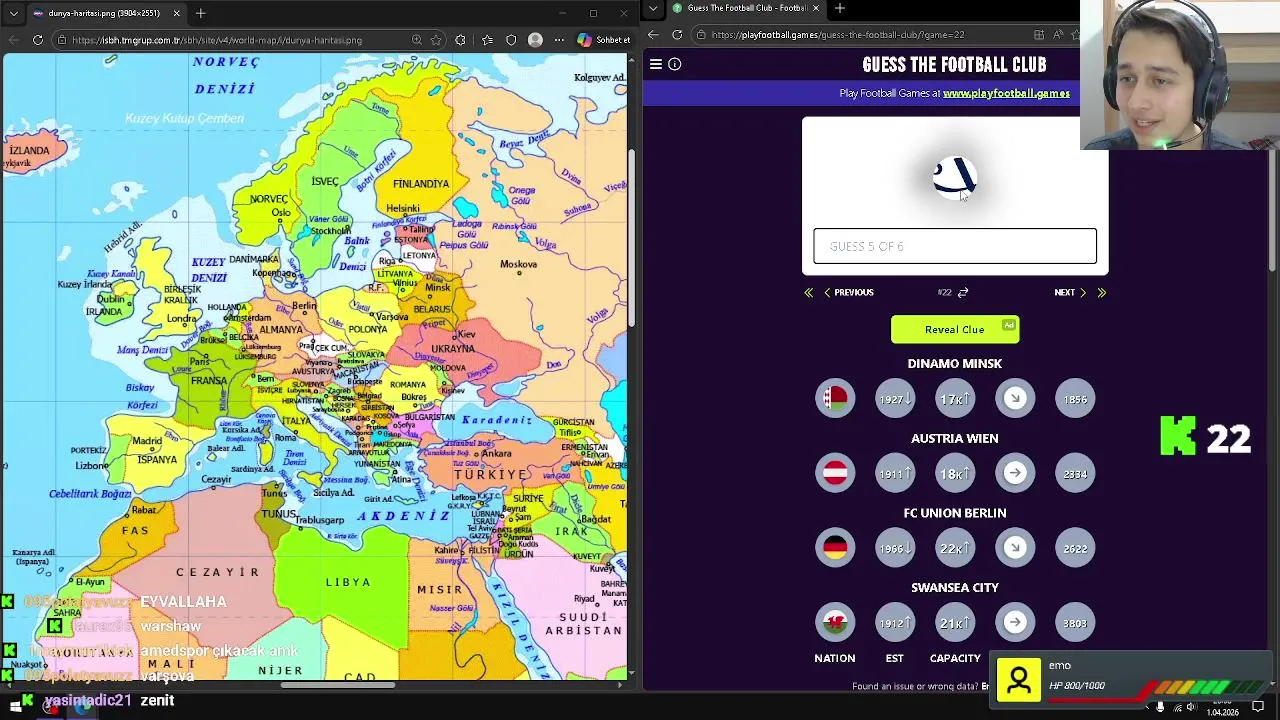Screen dimensions: 1280x720
Task: Click the 2622 distance circle for Union Berlin
Action: point(1075,548)
